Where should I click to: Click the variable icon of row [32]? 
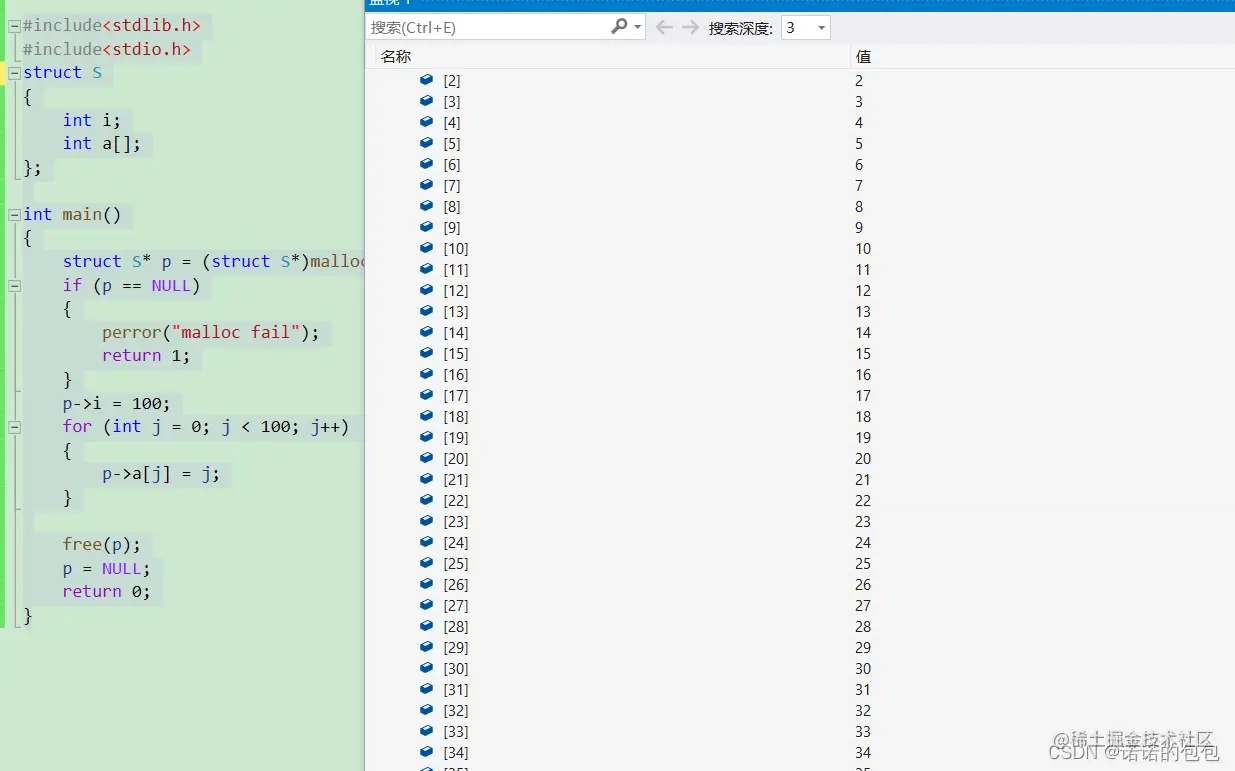click(x=426, y=710)
